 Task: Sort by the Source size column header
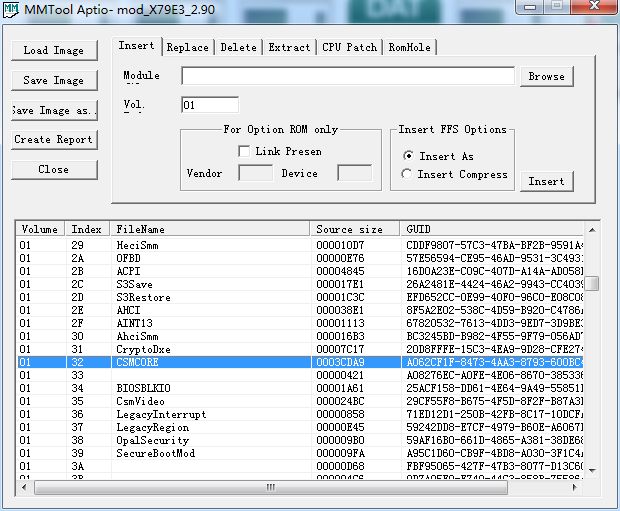pos(355,229)
